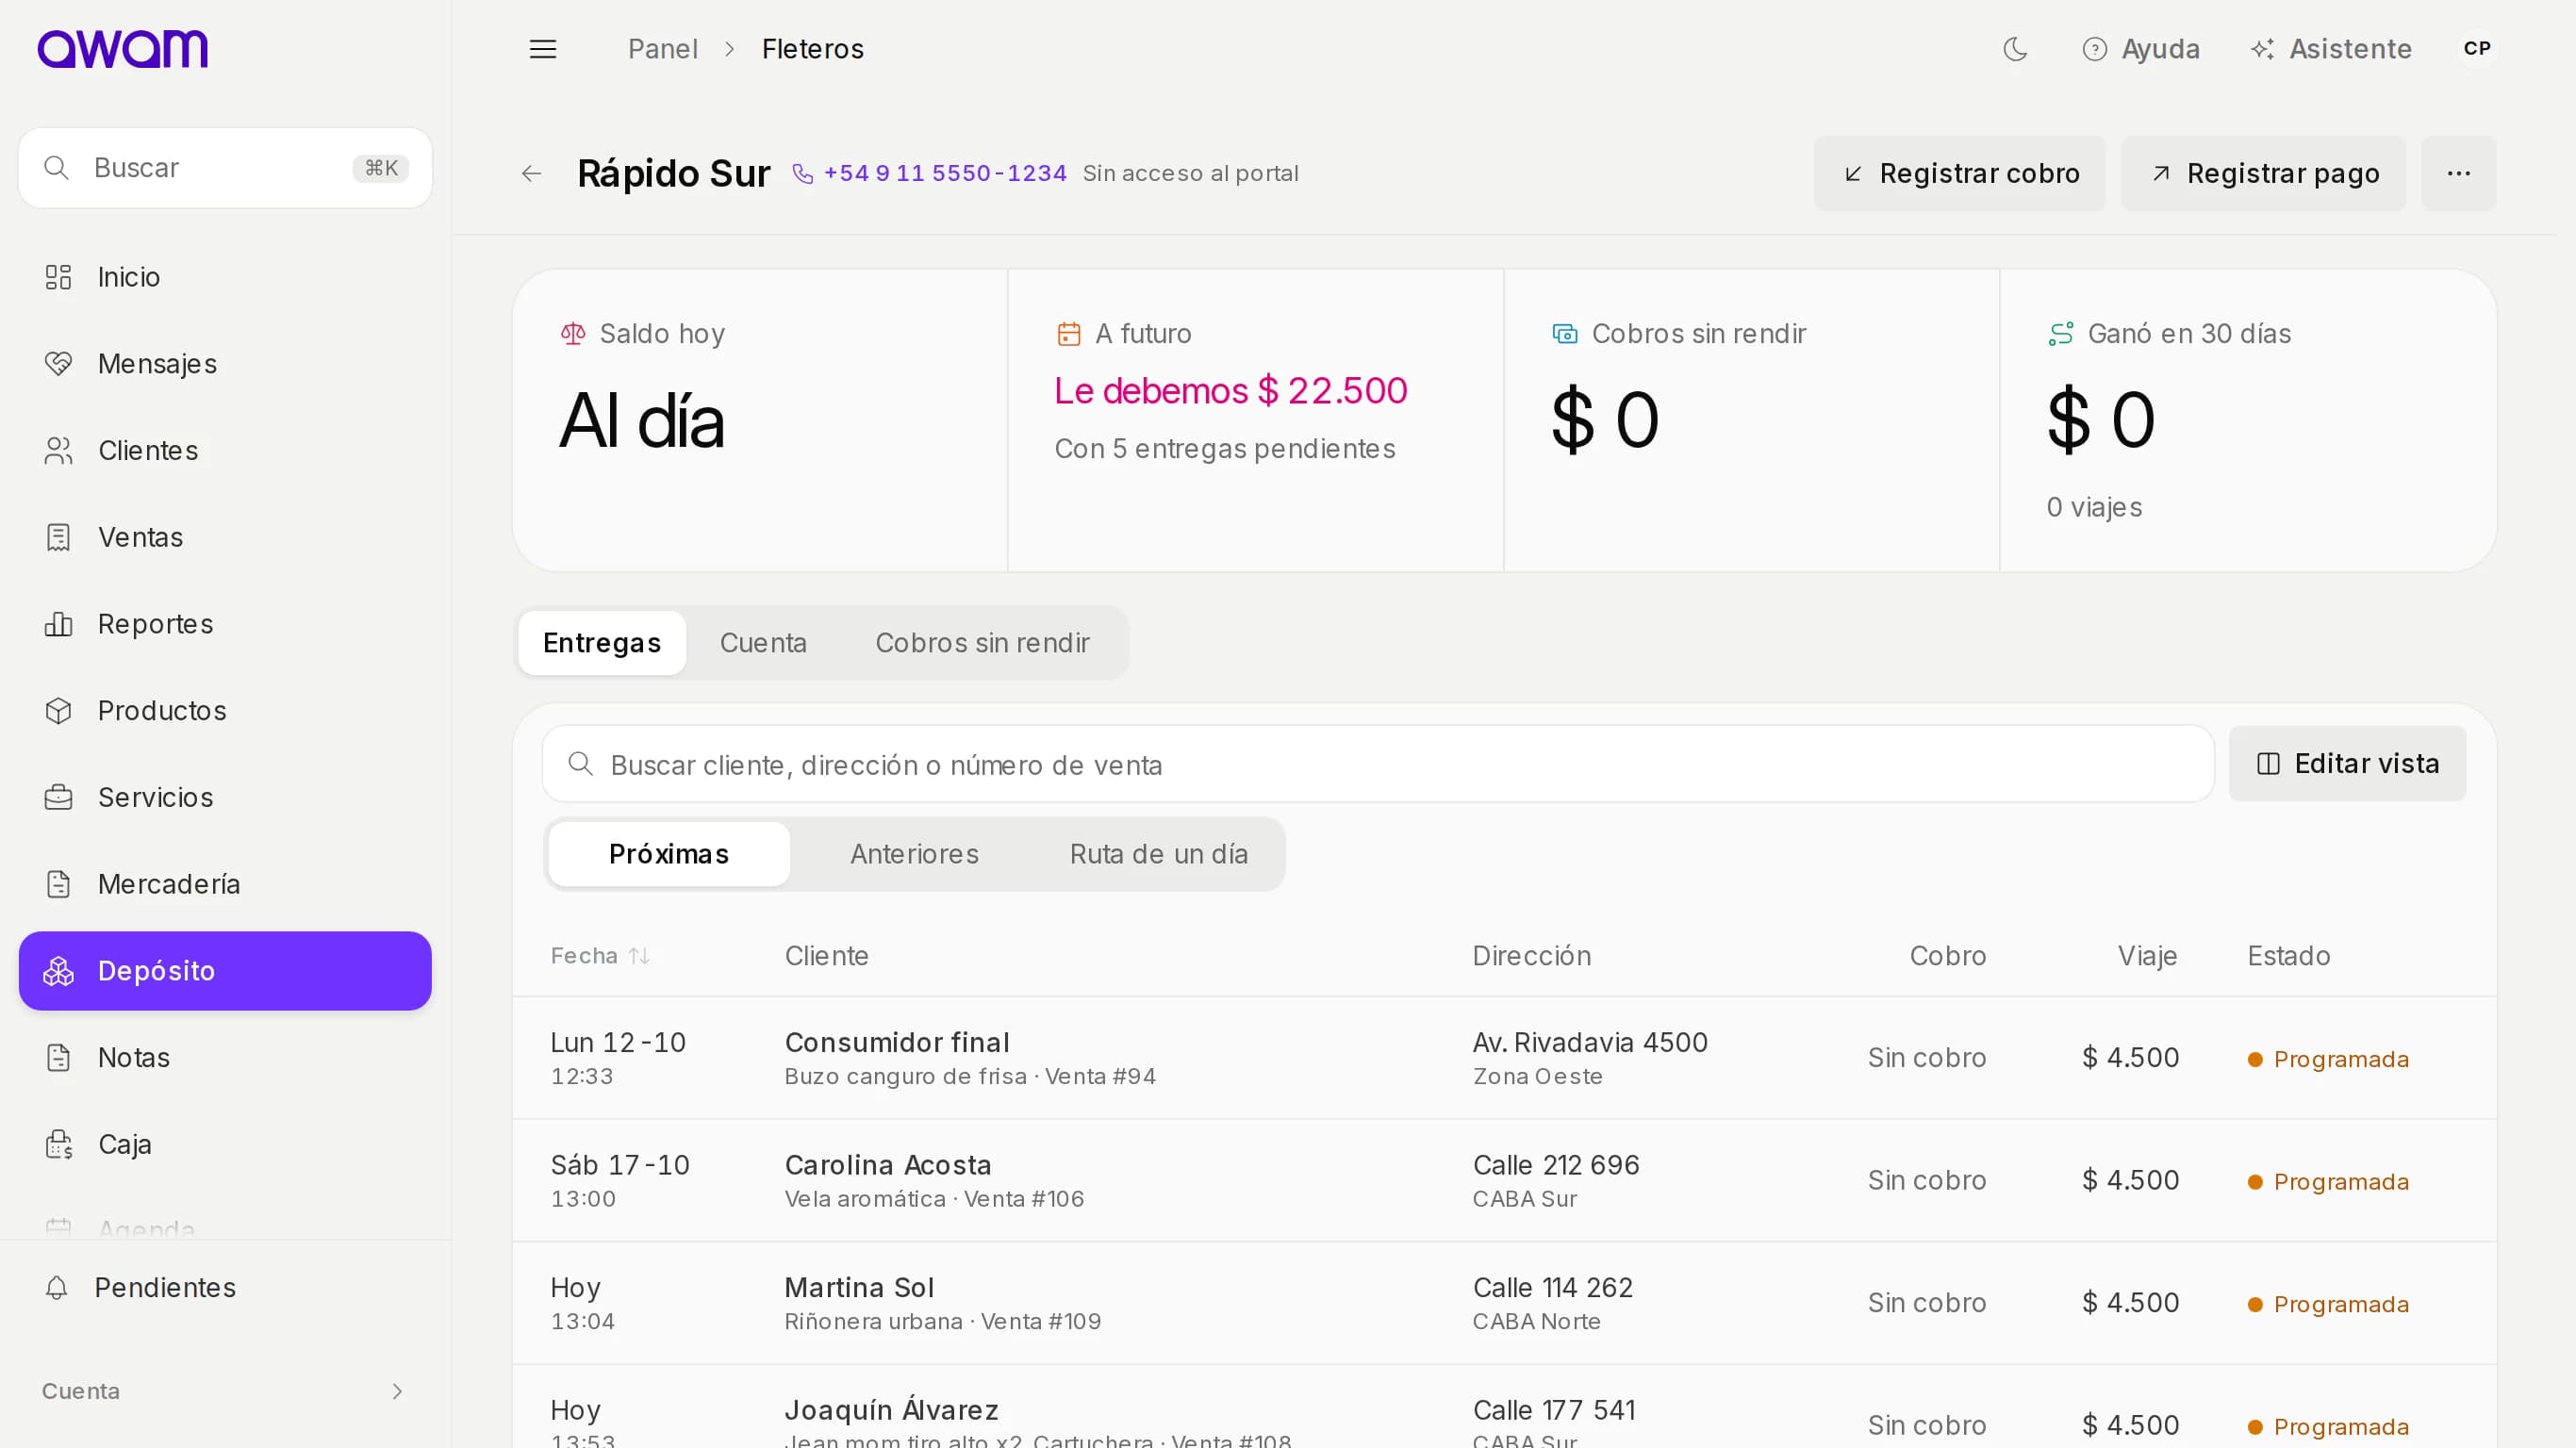Screen dimensions: 2576x1448
Task: Expand the Cuenta section chevron
Action: [397, 1392]
